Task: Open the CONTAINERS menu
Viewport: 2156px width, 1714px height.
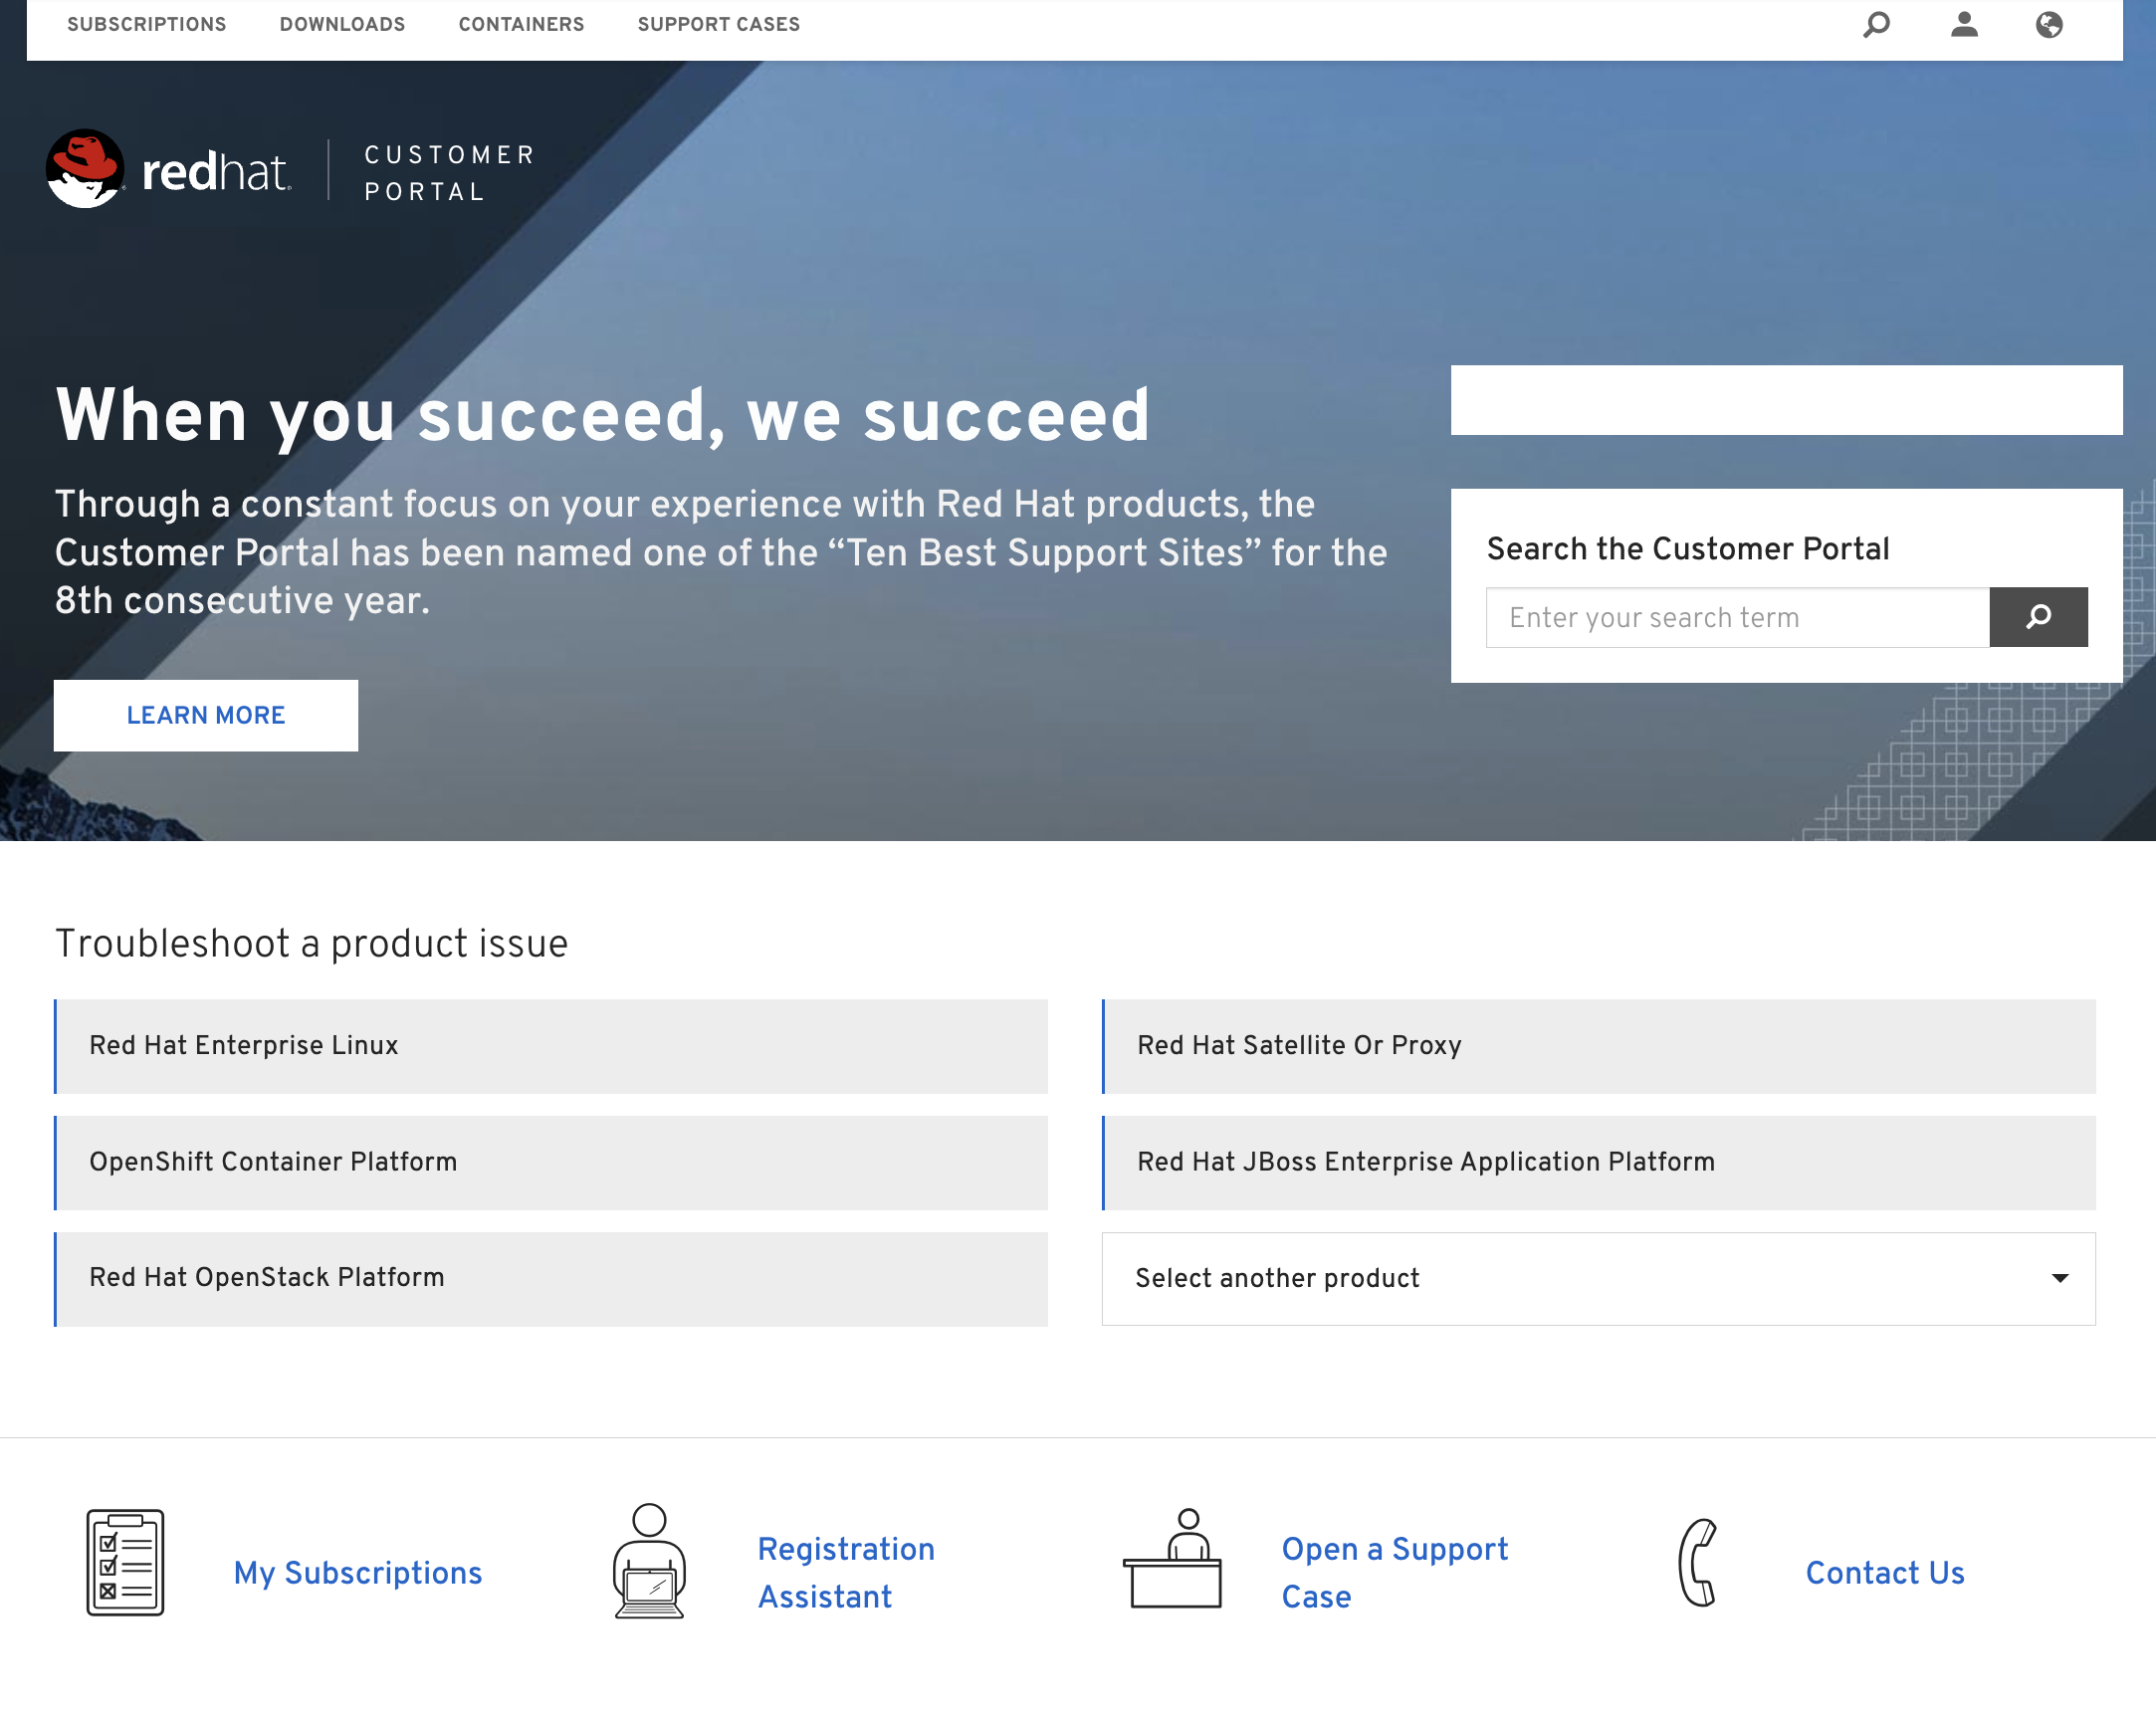Action: pos(521,24)
